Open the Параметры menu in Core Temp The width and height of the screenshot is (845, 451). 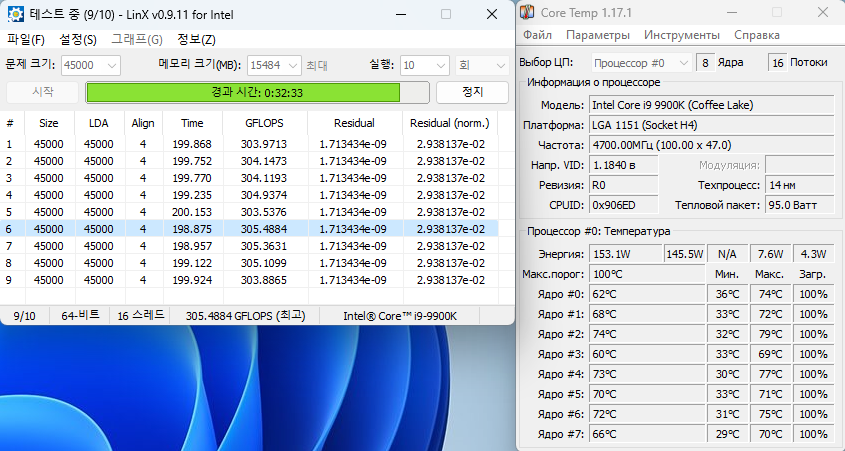(x=599, y=35)
